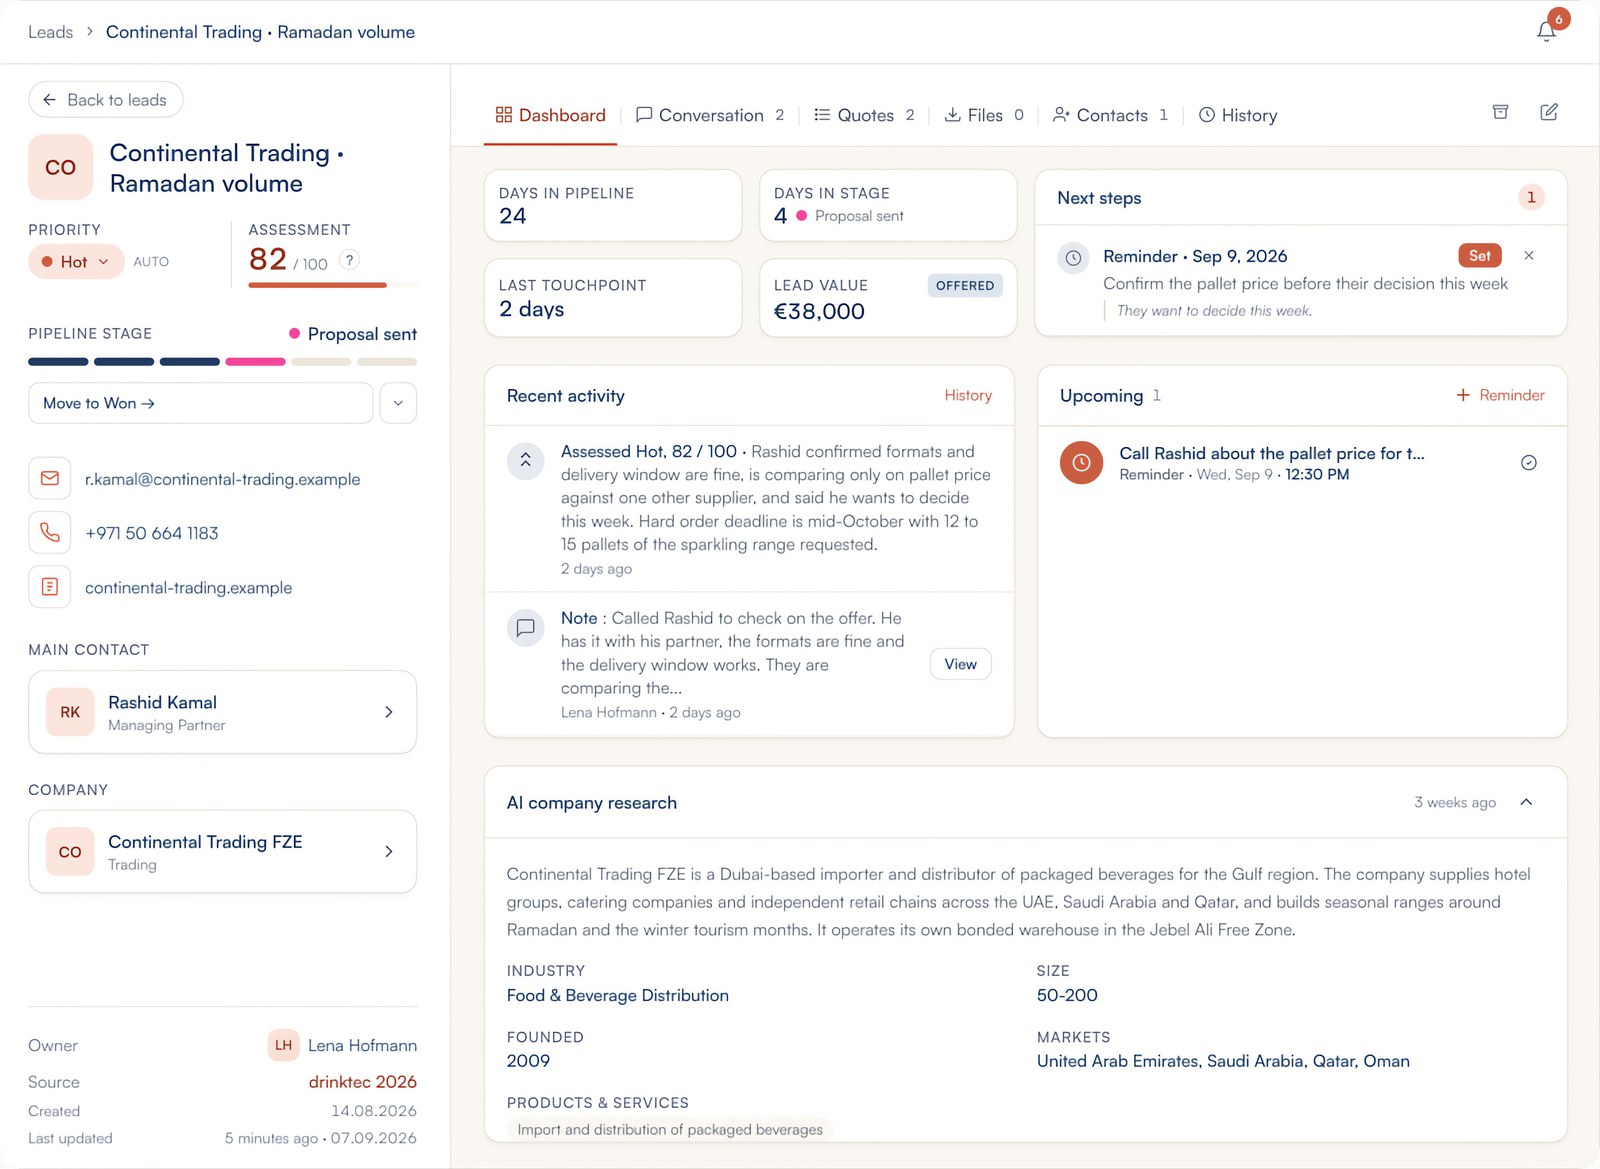
Task: Click the drinktec 2026 source link
Action: (x=363, y=1082)
